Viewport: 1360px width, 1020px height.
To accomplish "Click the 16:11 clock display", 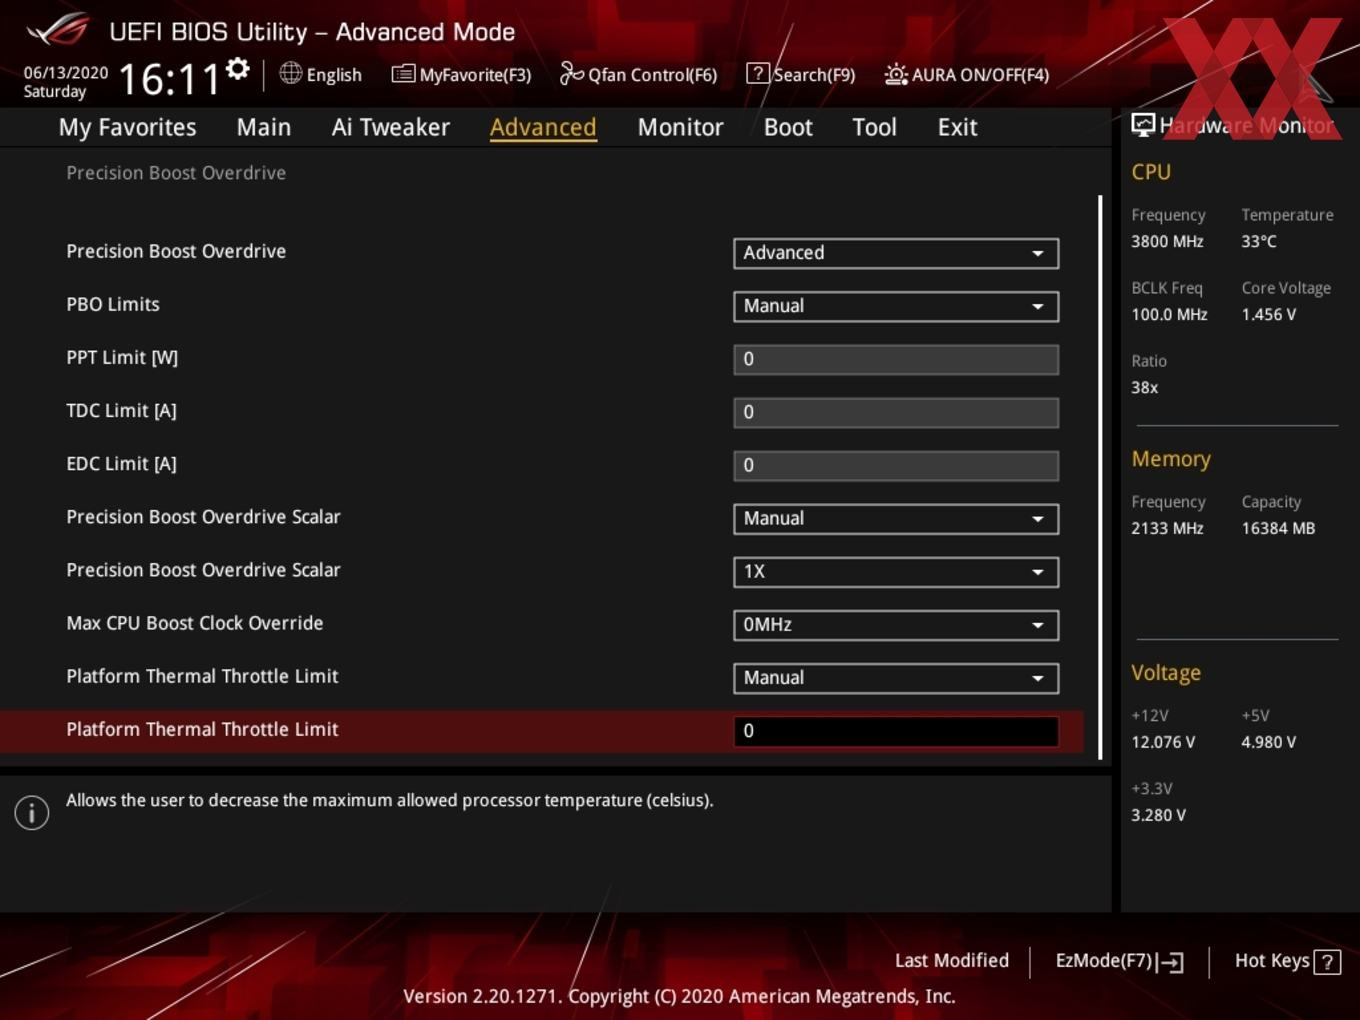I will point(168,78).
